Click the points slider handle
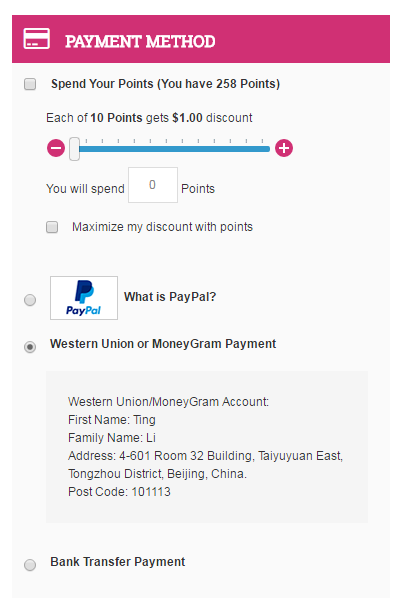 [74, 149]
